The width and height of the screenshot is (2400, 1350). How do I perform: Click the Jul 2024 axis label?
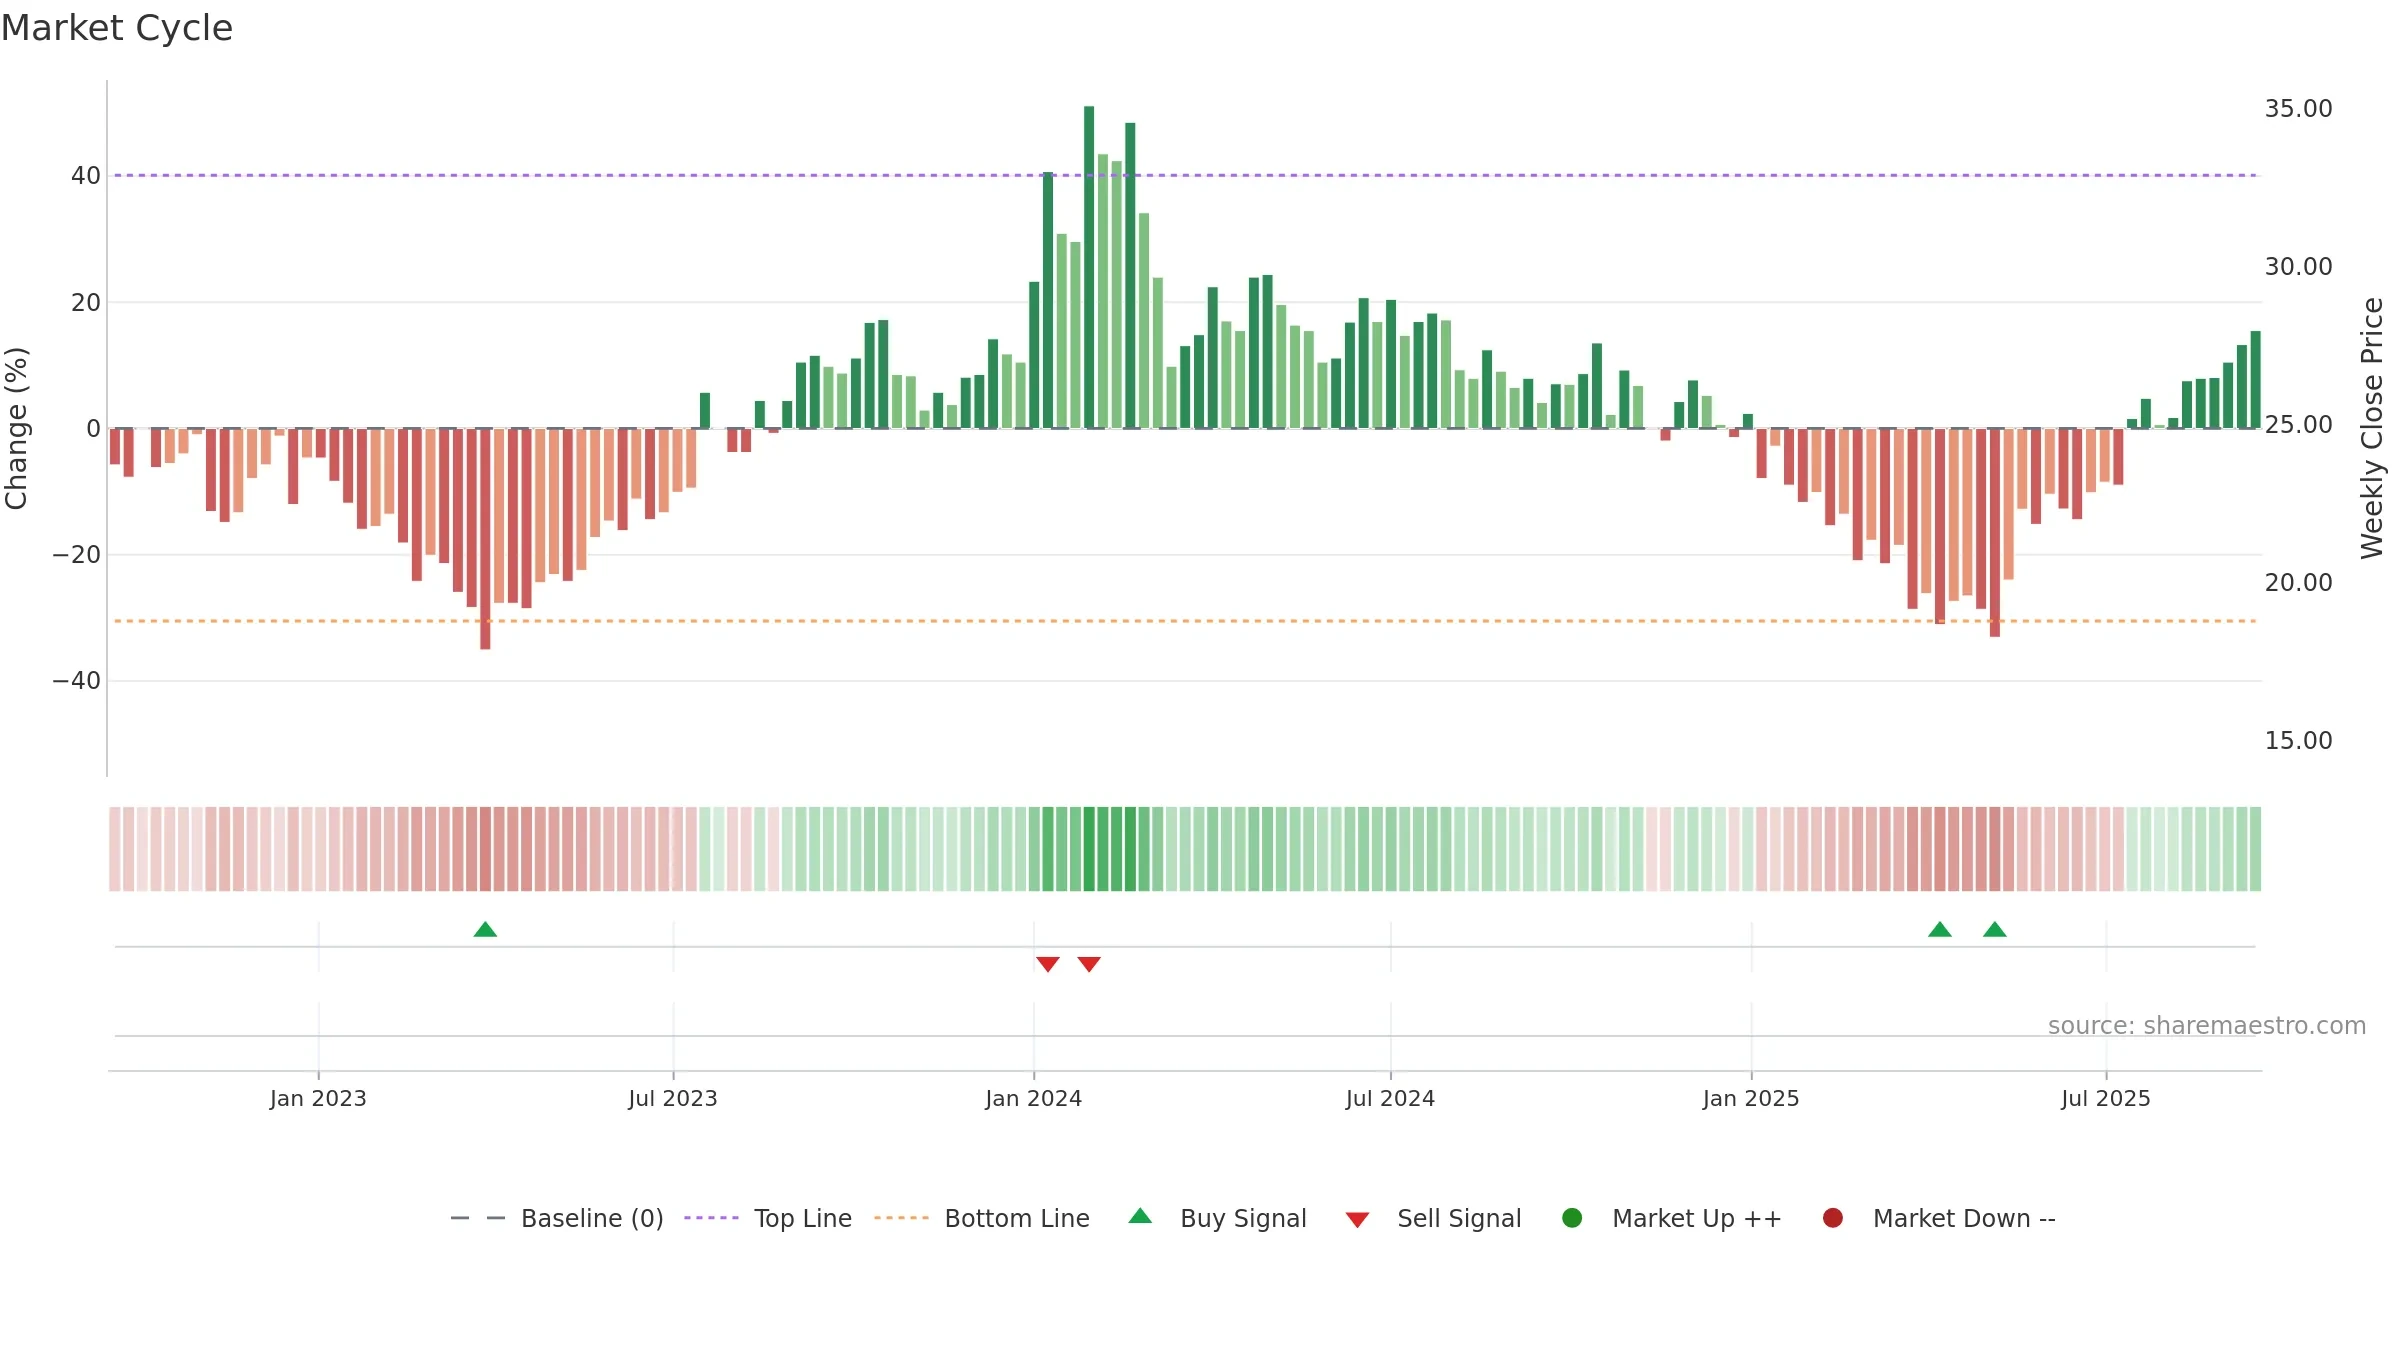[1390, 1098]
